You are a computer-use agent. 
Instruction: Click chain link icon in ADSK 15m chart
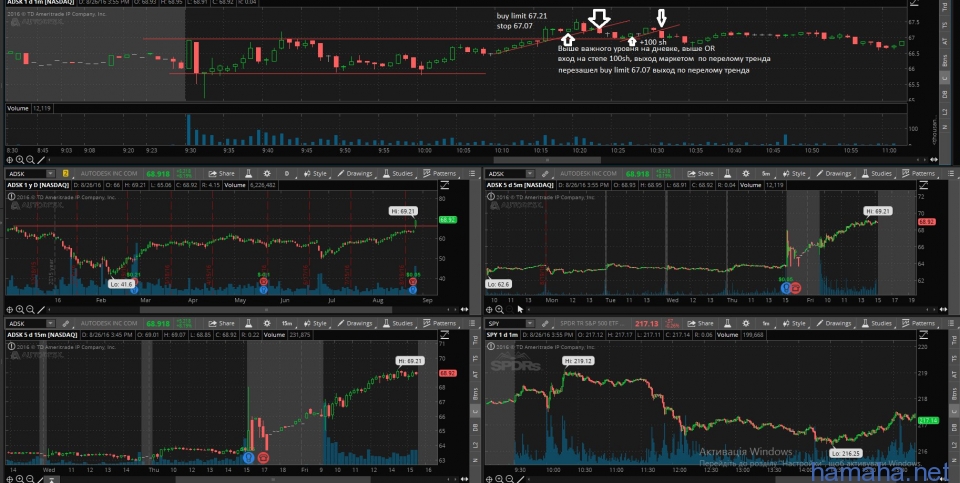pyautogui.click(x=66, y=323)
